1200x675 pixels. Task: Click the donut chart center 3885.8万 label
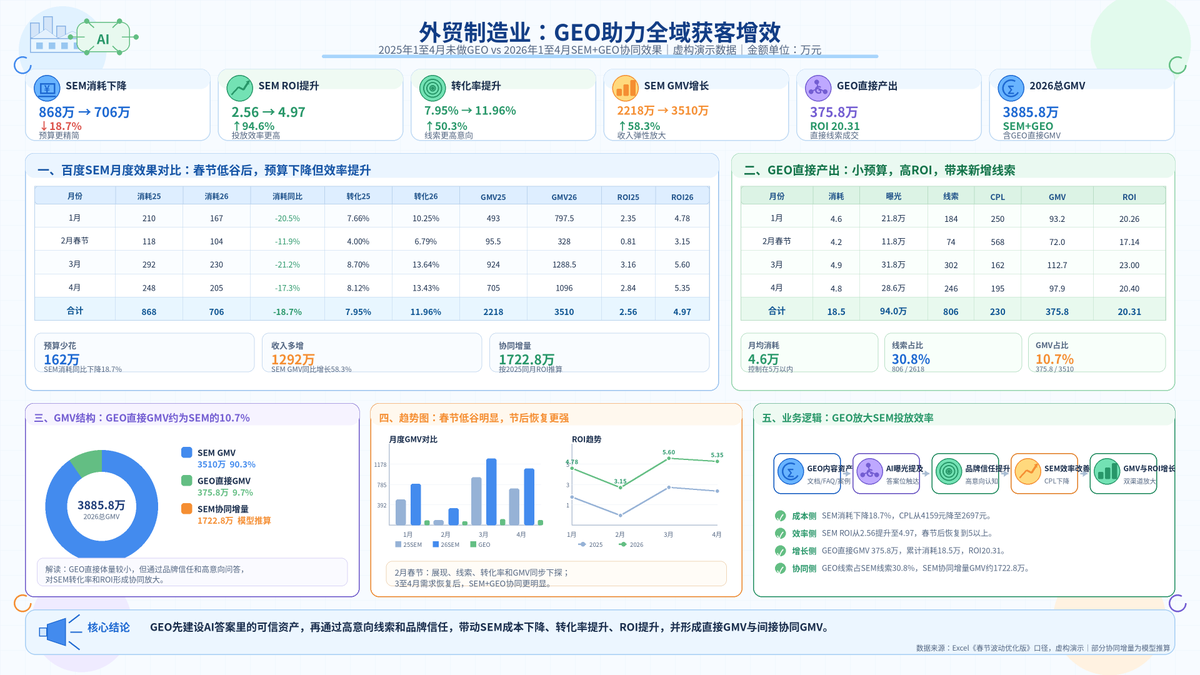coord(102,505)
